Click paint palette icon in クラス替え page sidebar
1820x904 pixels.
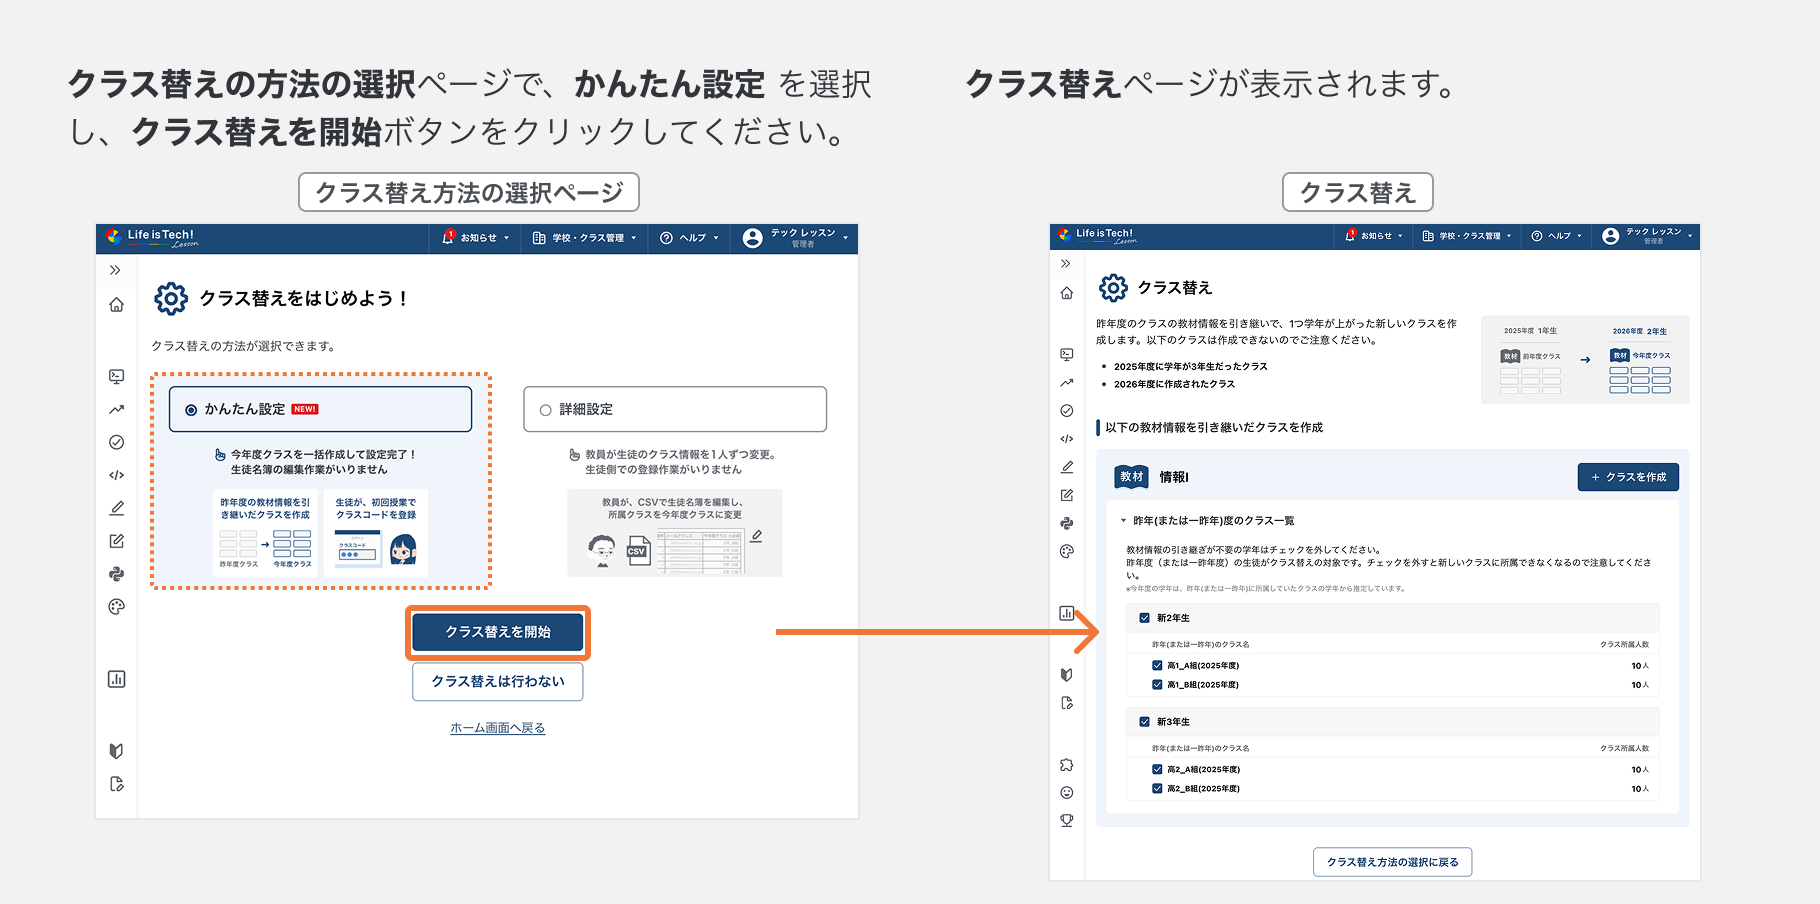pyautogui.click(x=1066, y=551)
